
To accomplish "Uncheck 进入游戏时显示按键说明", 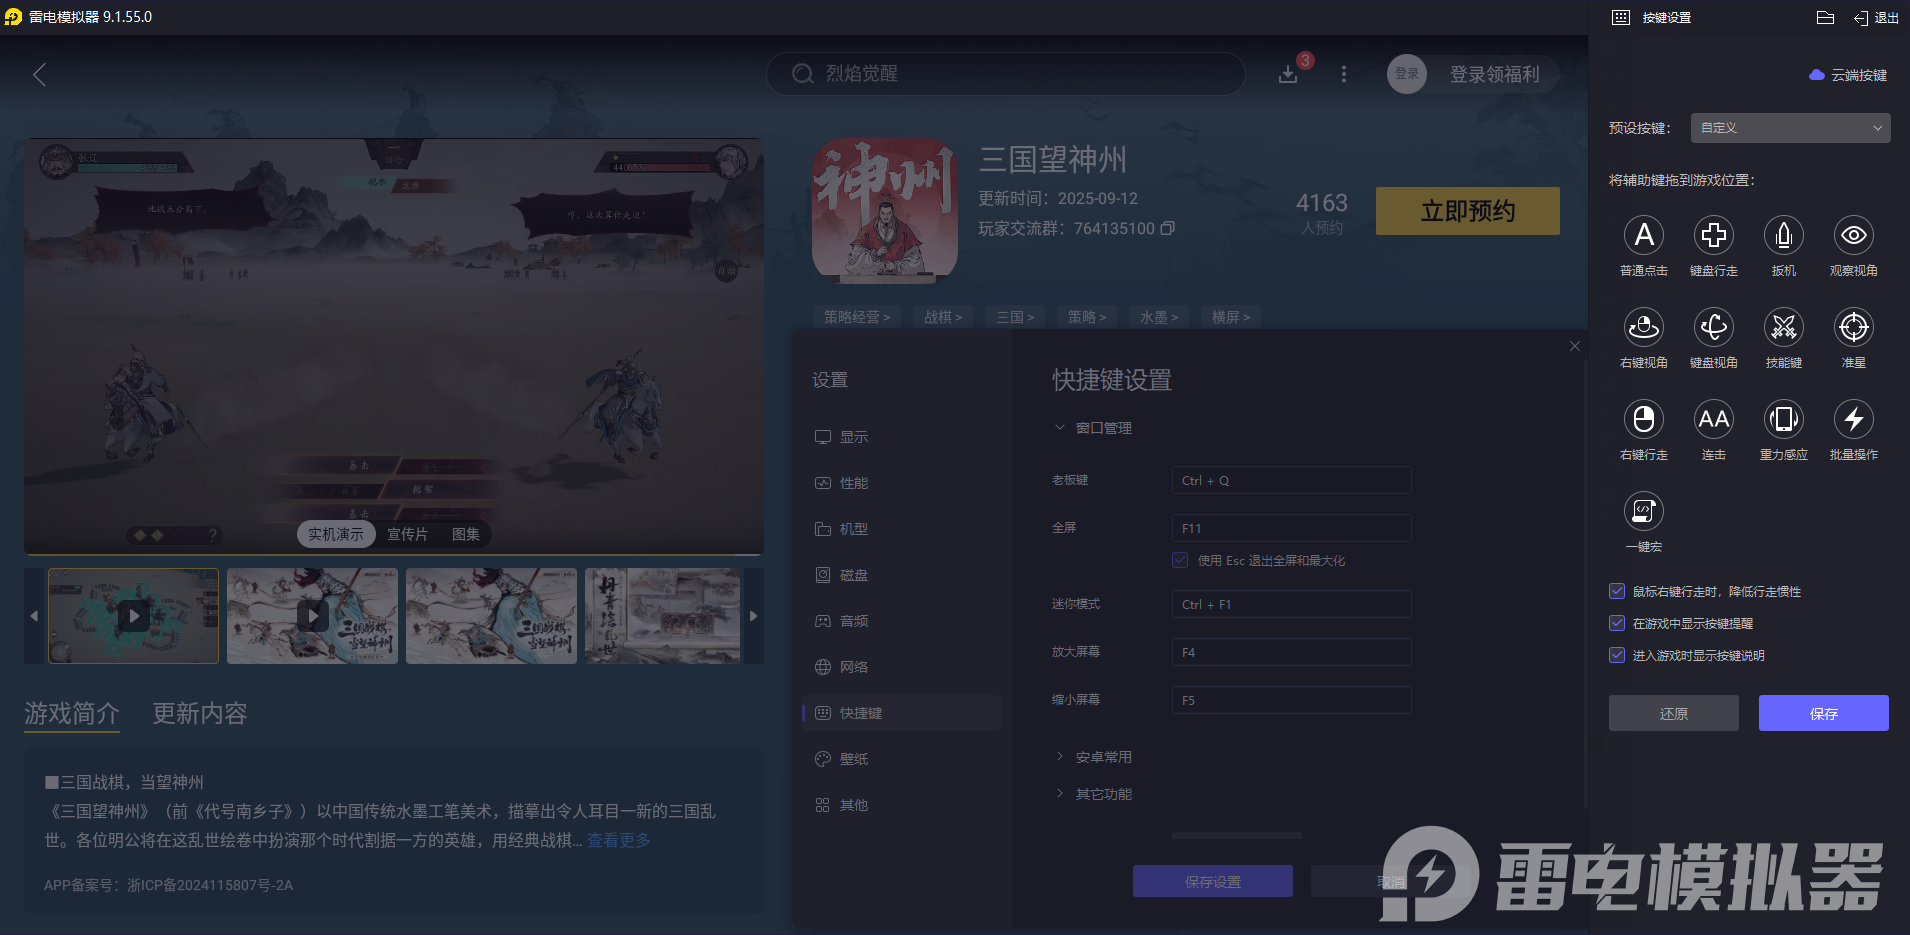I will [1616, 655].
